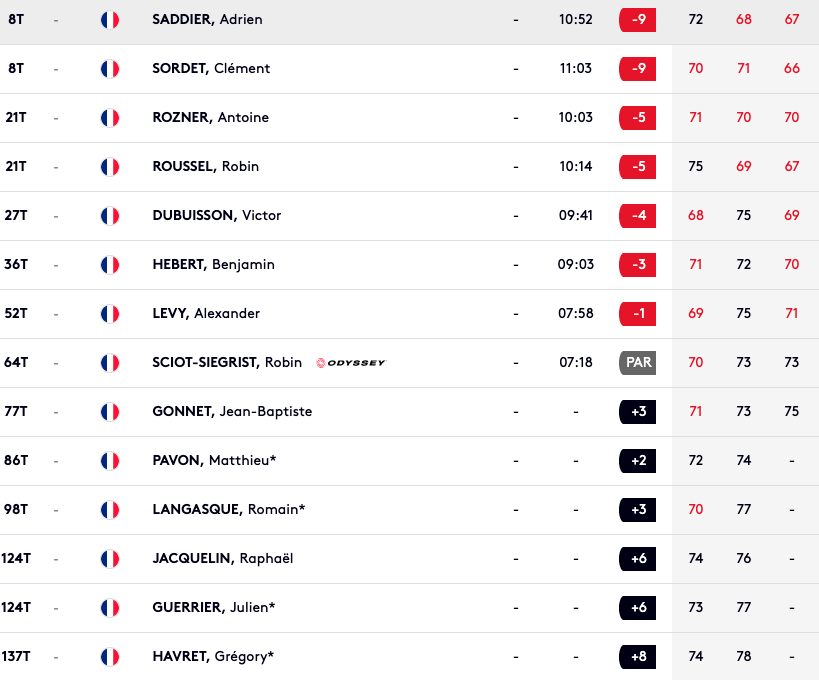The width and height of the screenshot is (819, 680).
Task: Click the +8 score badge for Havret
Action: click(x=637, y=656)
